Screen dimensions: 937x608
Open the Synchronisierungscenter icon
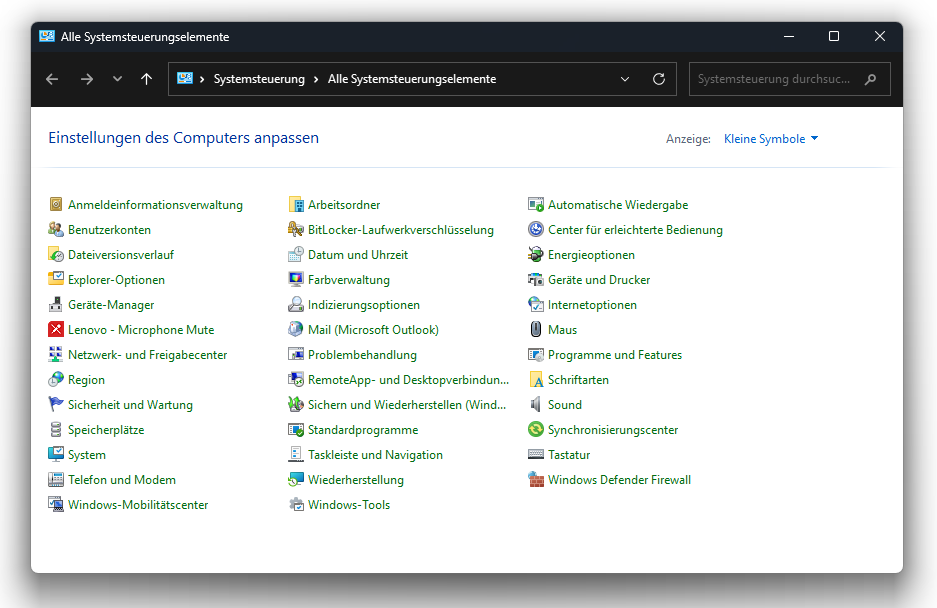click(x=536, y=430)
